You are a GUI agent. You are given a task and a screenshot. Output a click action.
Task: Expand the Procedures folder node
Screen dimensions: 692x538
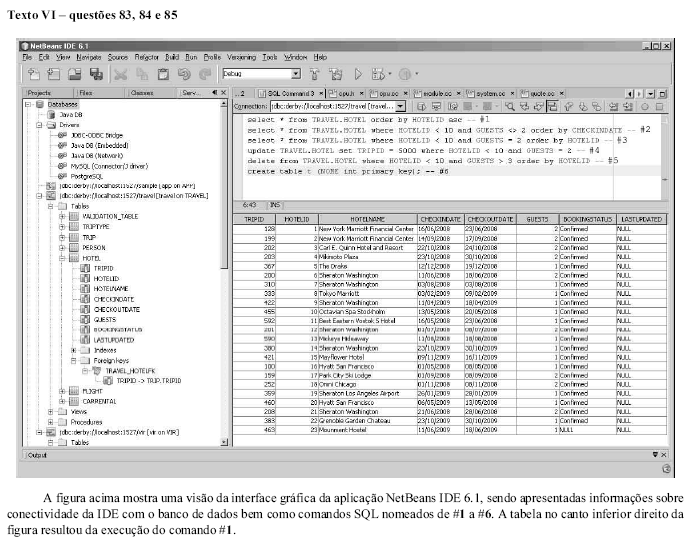pyautogui.click(x=51, y=422)
